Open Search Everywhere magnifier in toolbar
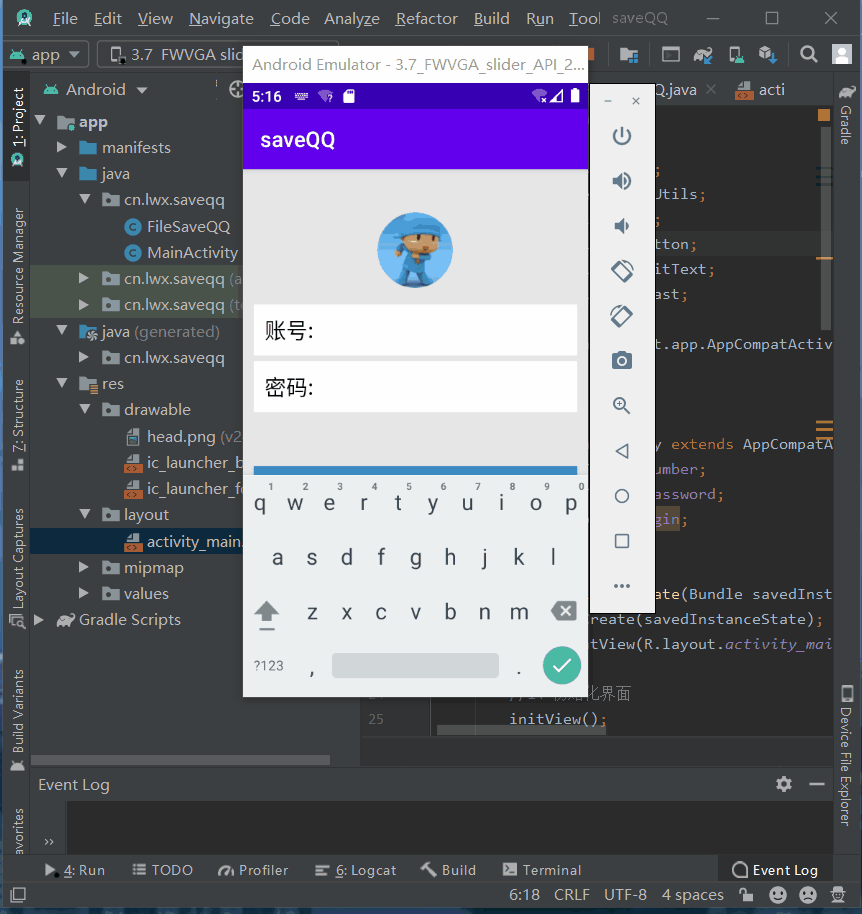862x914 pixels. (808, 55)
